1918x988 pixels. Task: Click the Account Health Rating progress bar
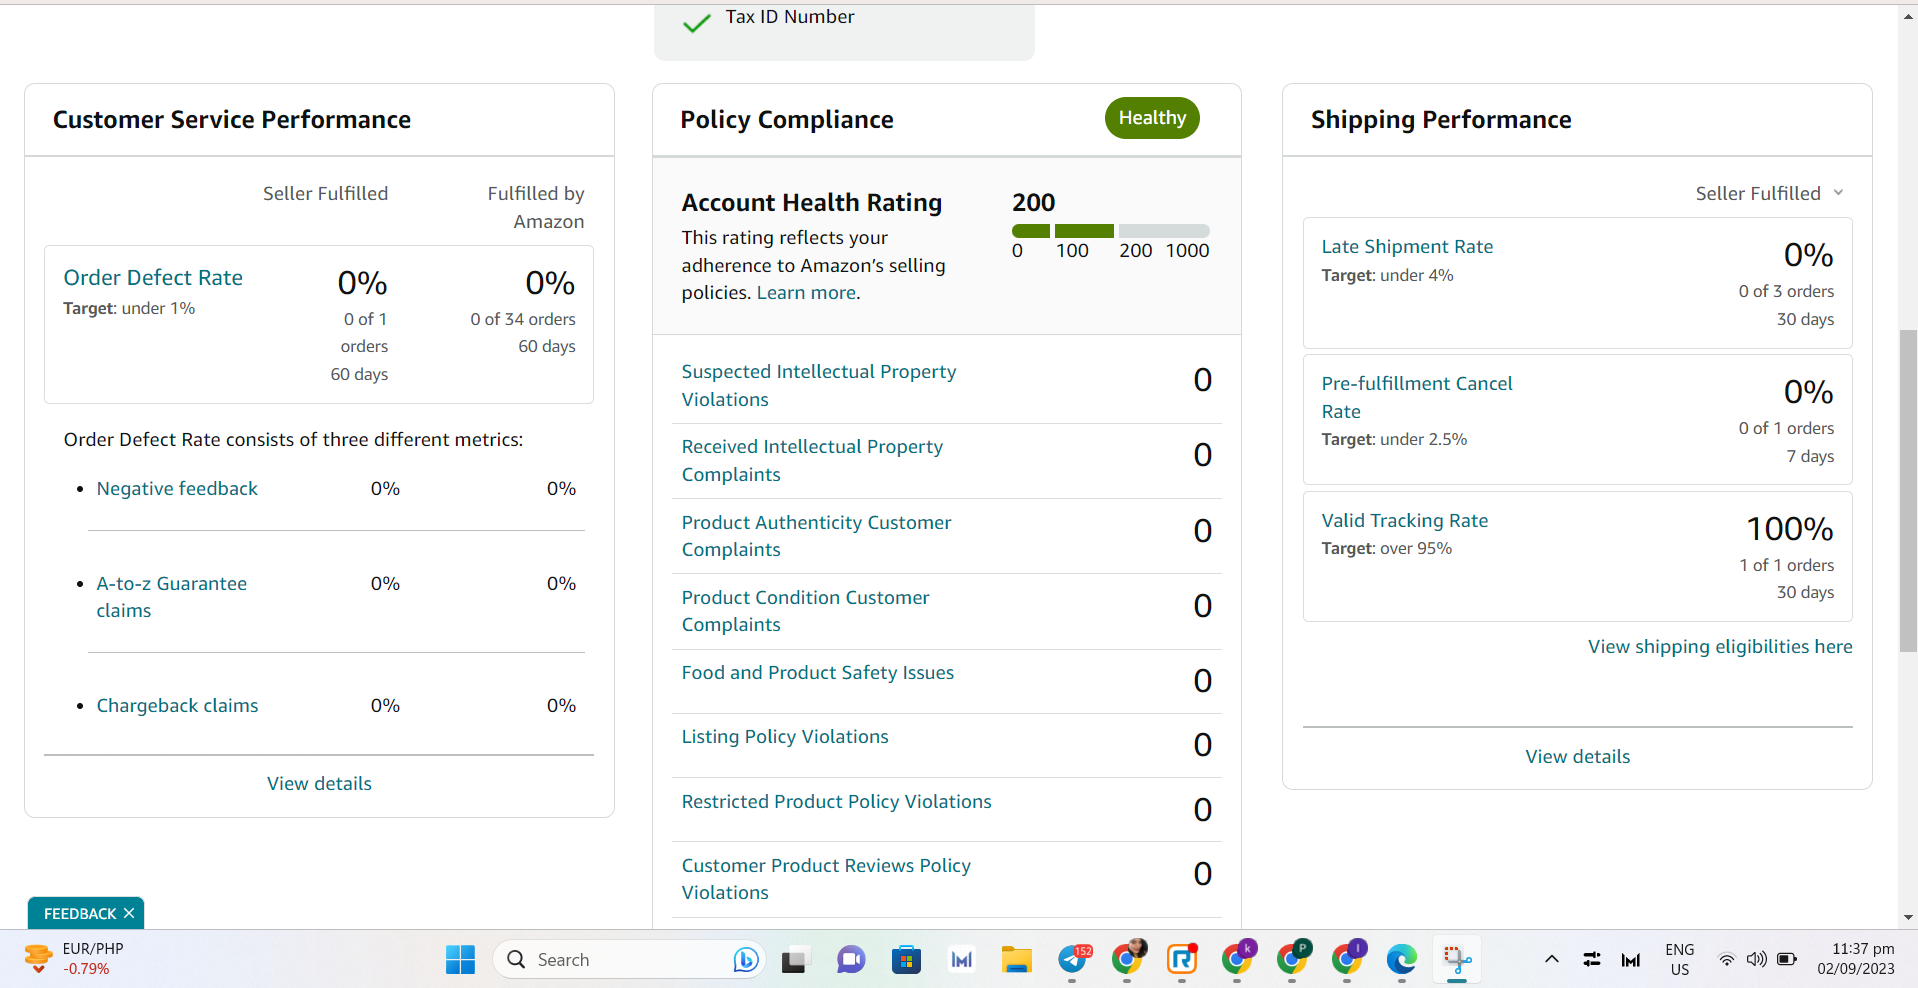(1110, 231)
